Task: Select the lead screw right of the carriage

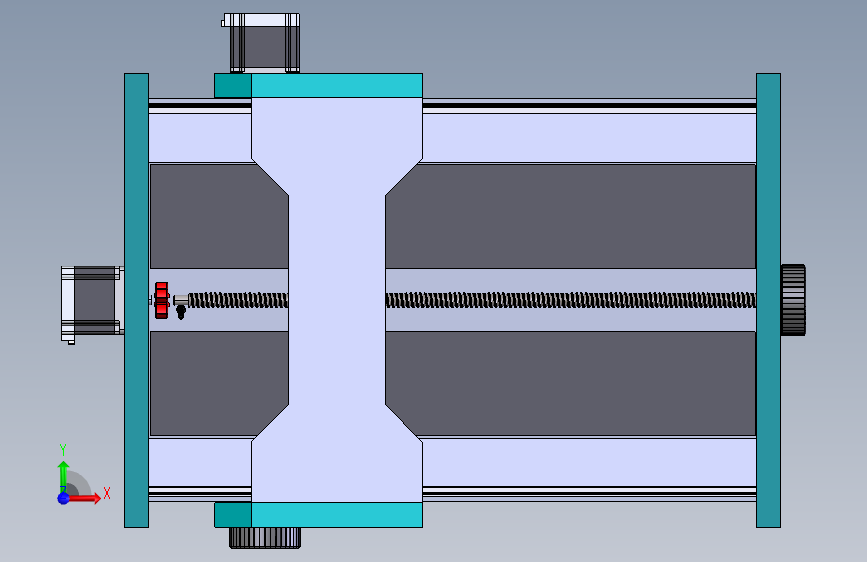Action: 571,300
